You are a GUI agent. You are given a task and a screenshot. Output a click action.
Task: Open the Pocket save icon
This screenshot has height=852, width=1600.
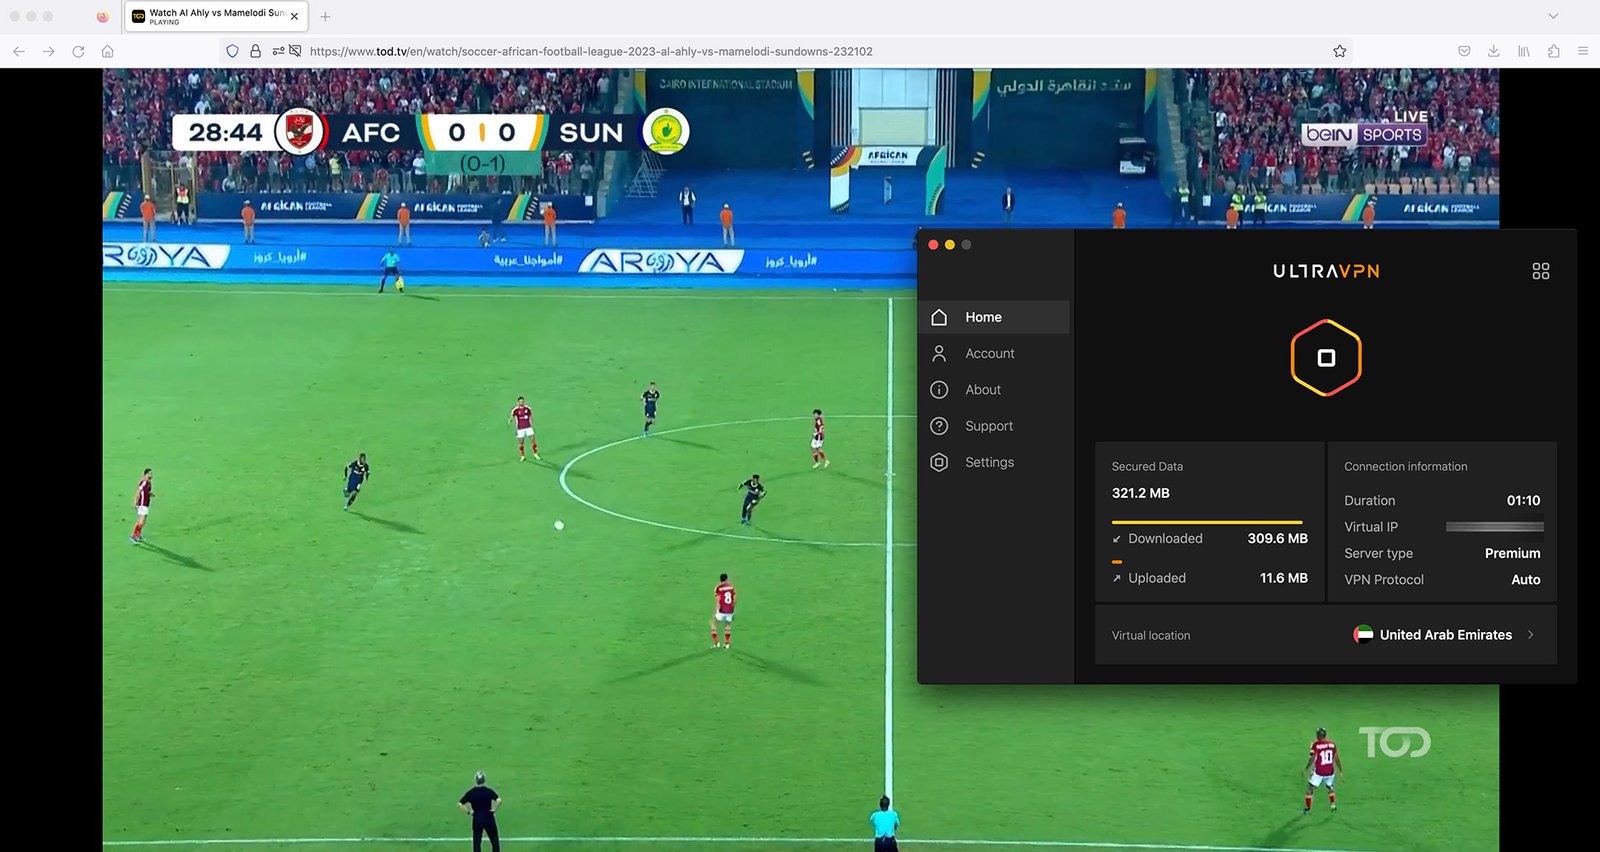[x=1464, y=51]
